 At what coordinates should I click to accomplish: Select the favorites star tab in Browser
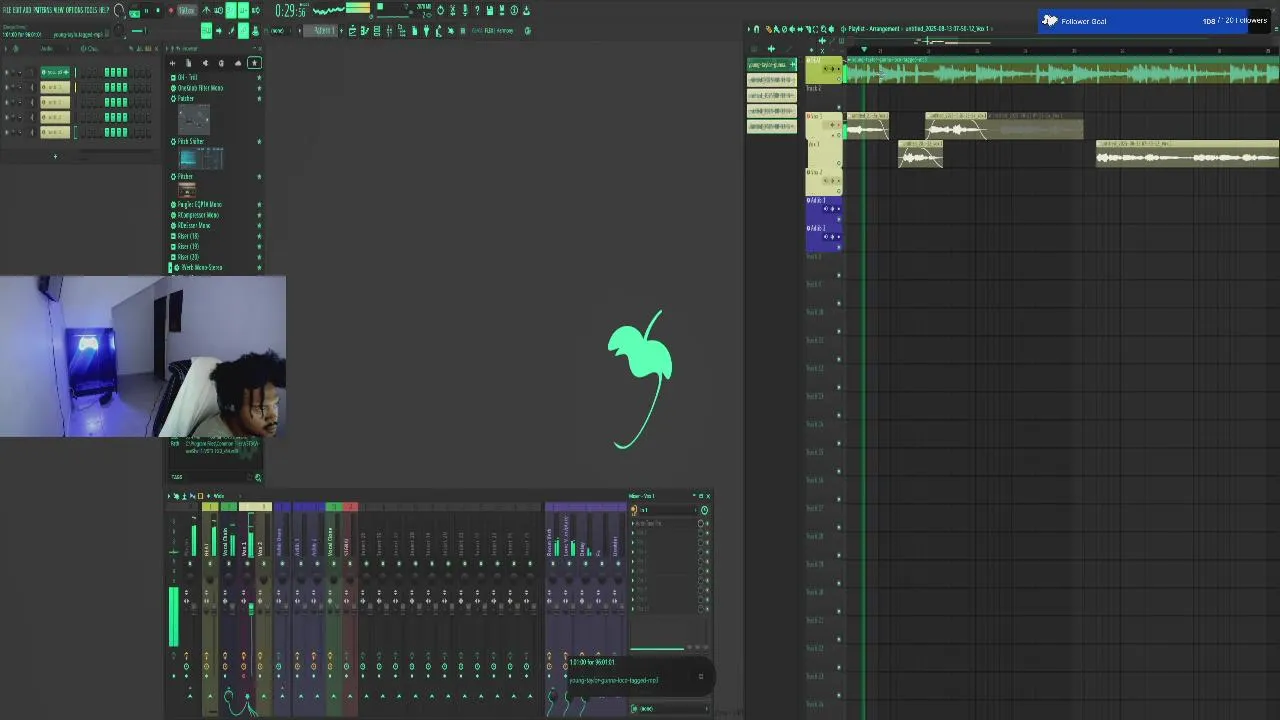[x=254, y=63]
